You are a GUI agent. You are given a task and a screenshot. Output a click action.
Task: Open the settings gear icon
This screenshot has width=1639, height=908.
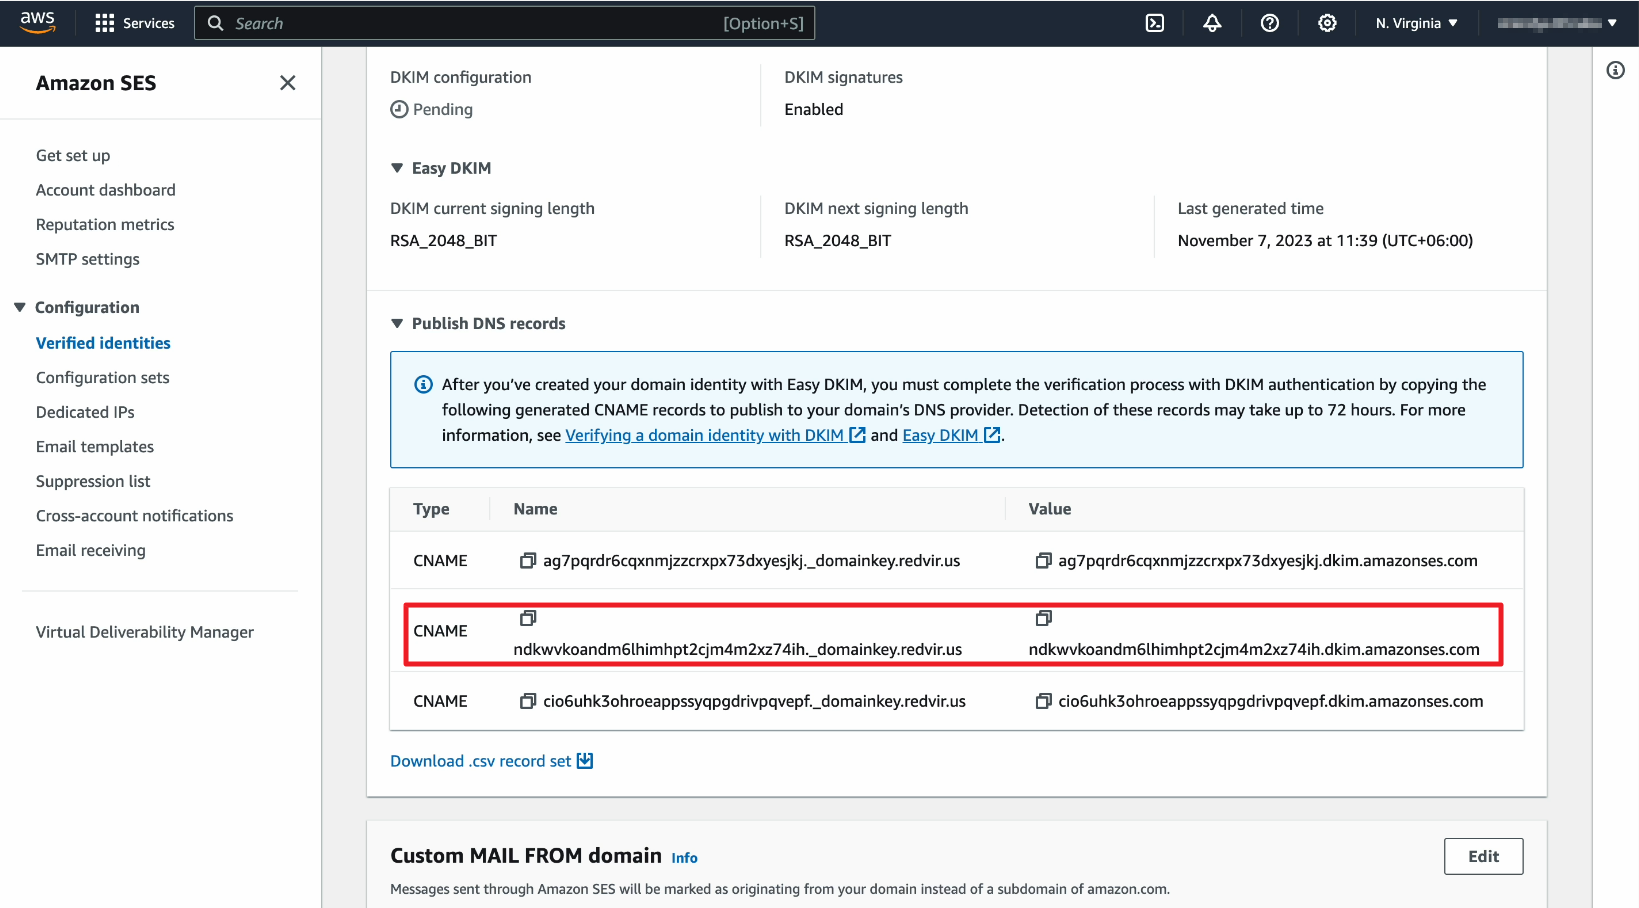1327,23
